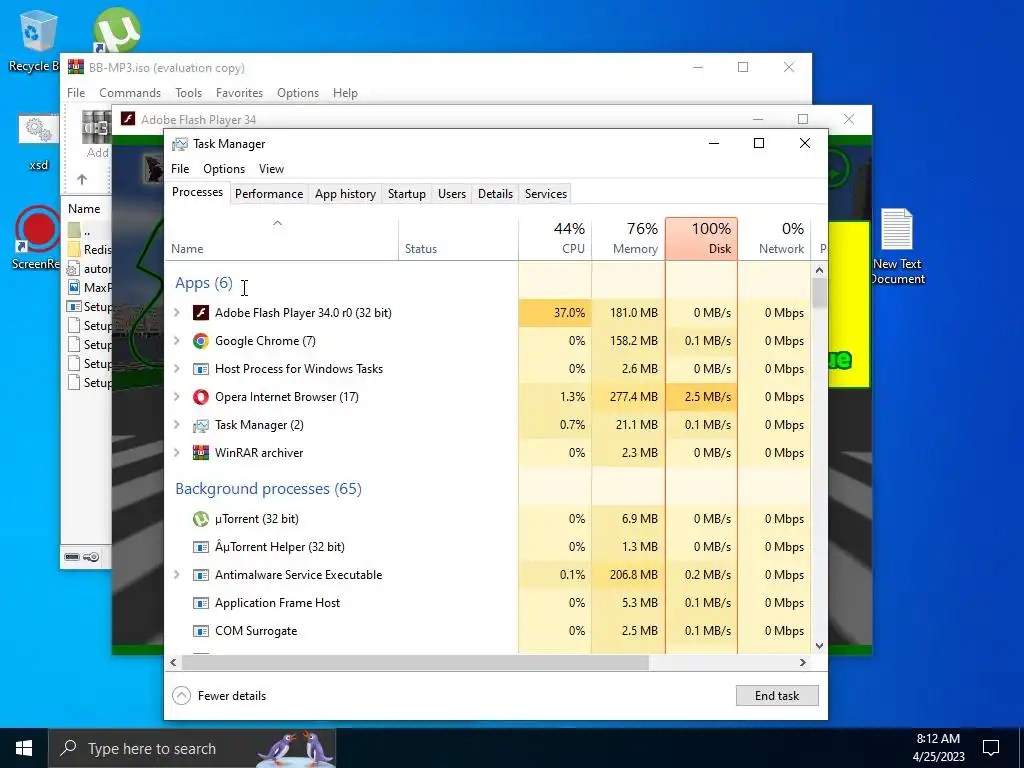Open the Task Manager Options menu
This screenshot has width=1024, height=768.
pyautogui.click(x=224, y=168)
